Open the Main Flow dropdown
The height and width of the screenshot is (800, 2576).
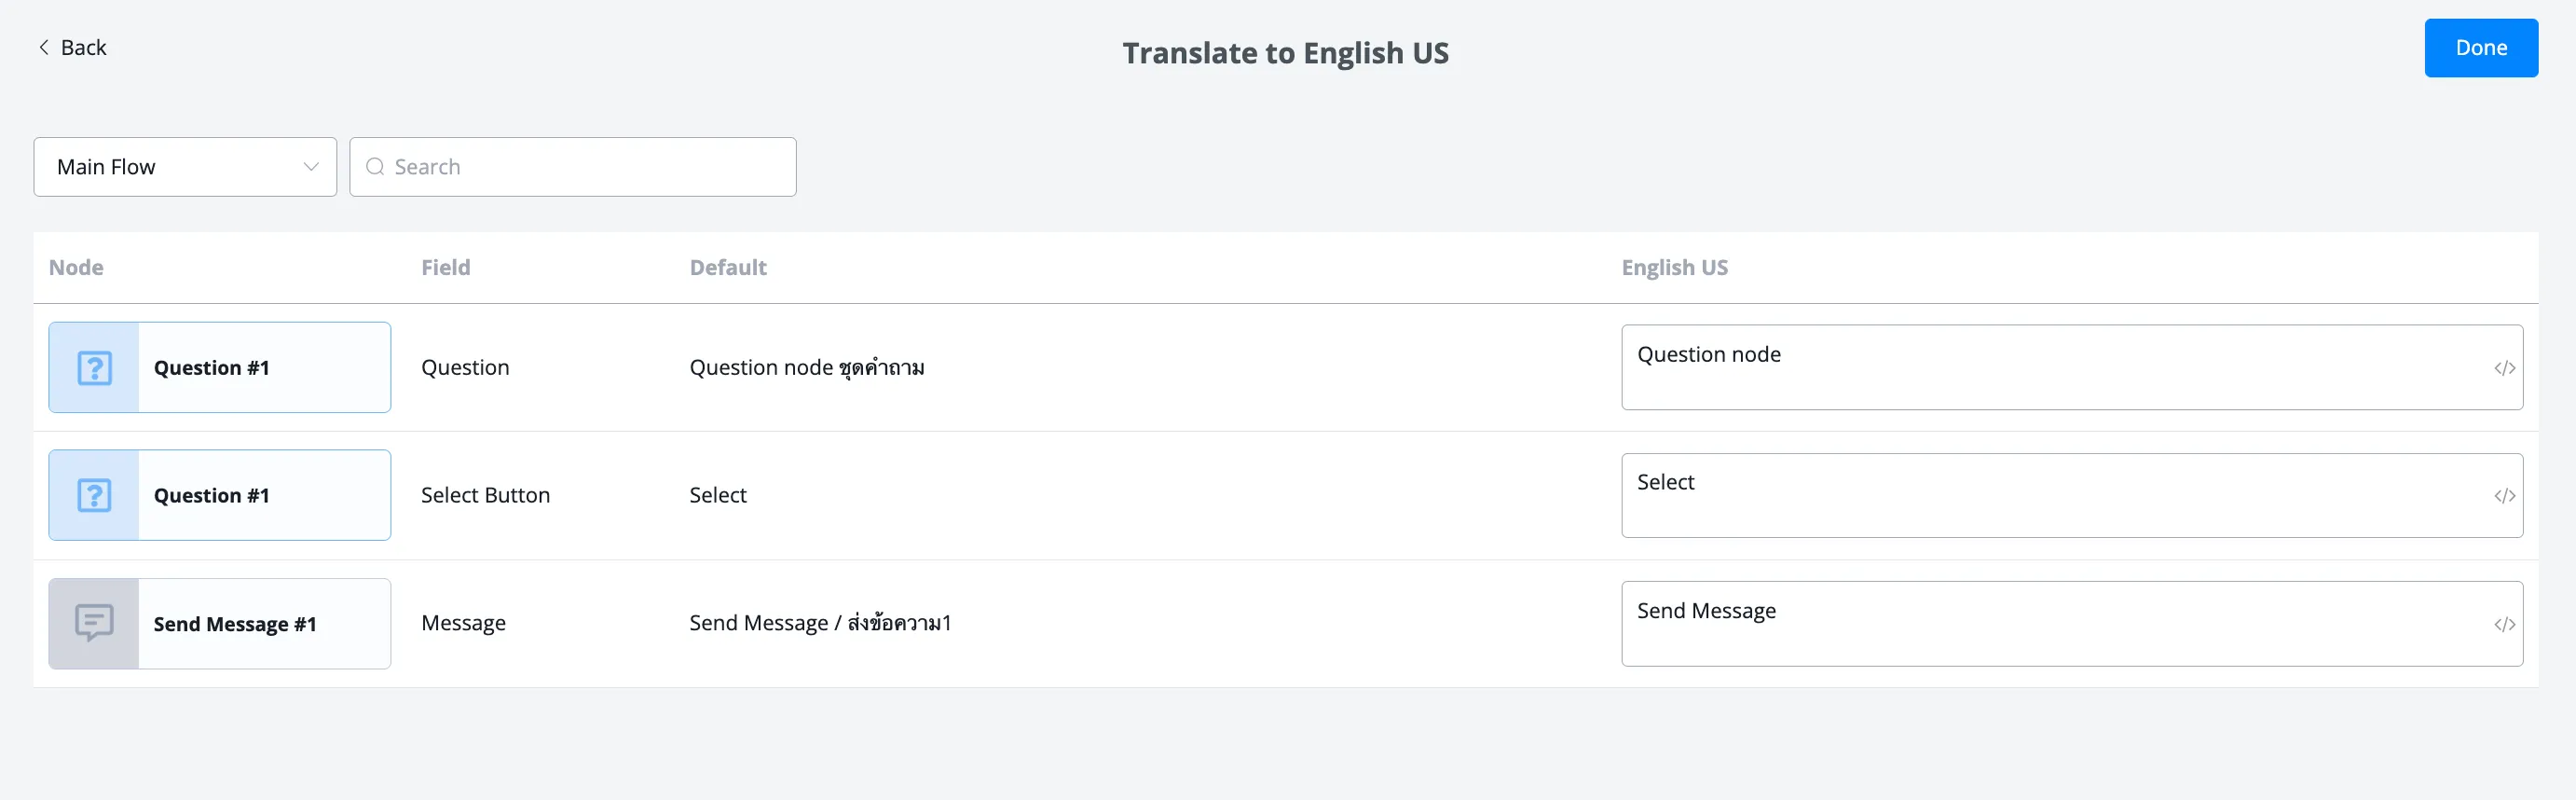(185, 167)
